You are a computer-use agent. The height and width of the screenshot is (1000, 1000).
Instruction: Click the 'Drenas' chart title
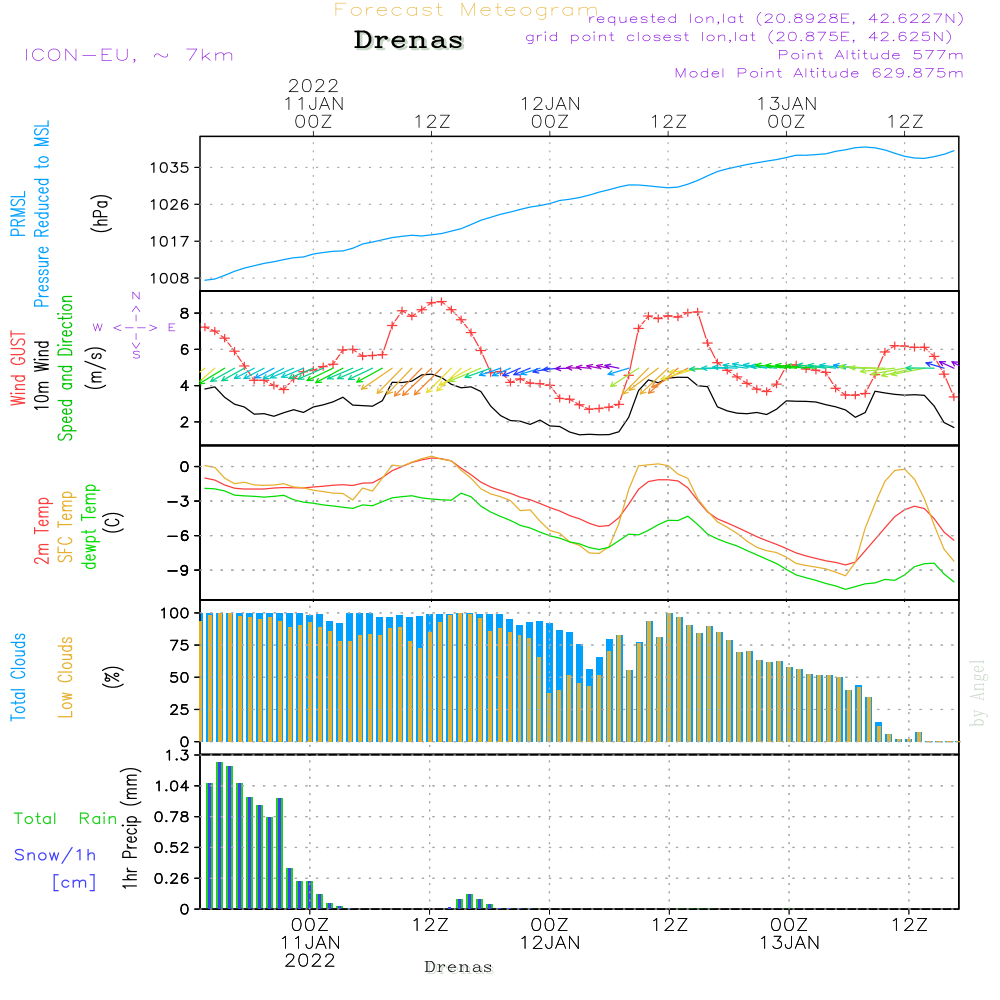tap(409, 40)
